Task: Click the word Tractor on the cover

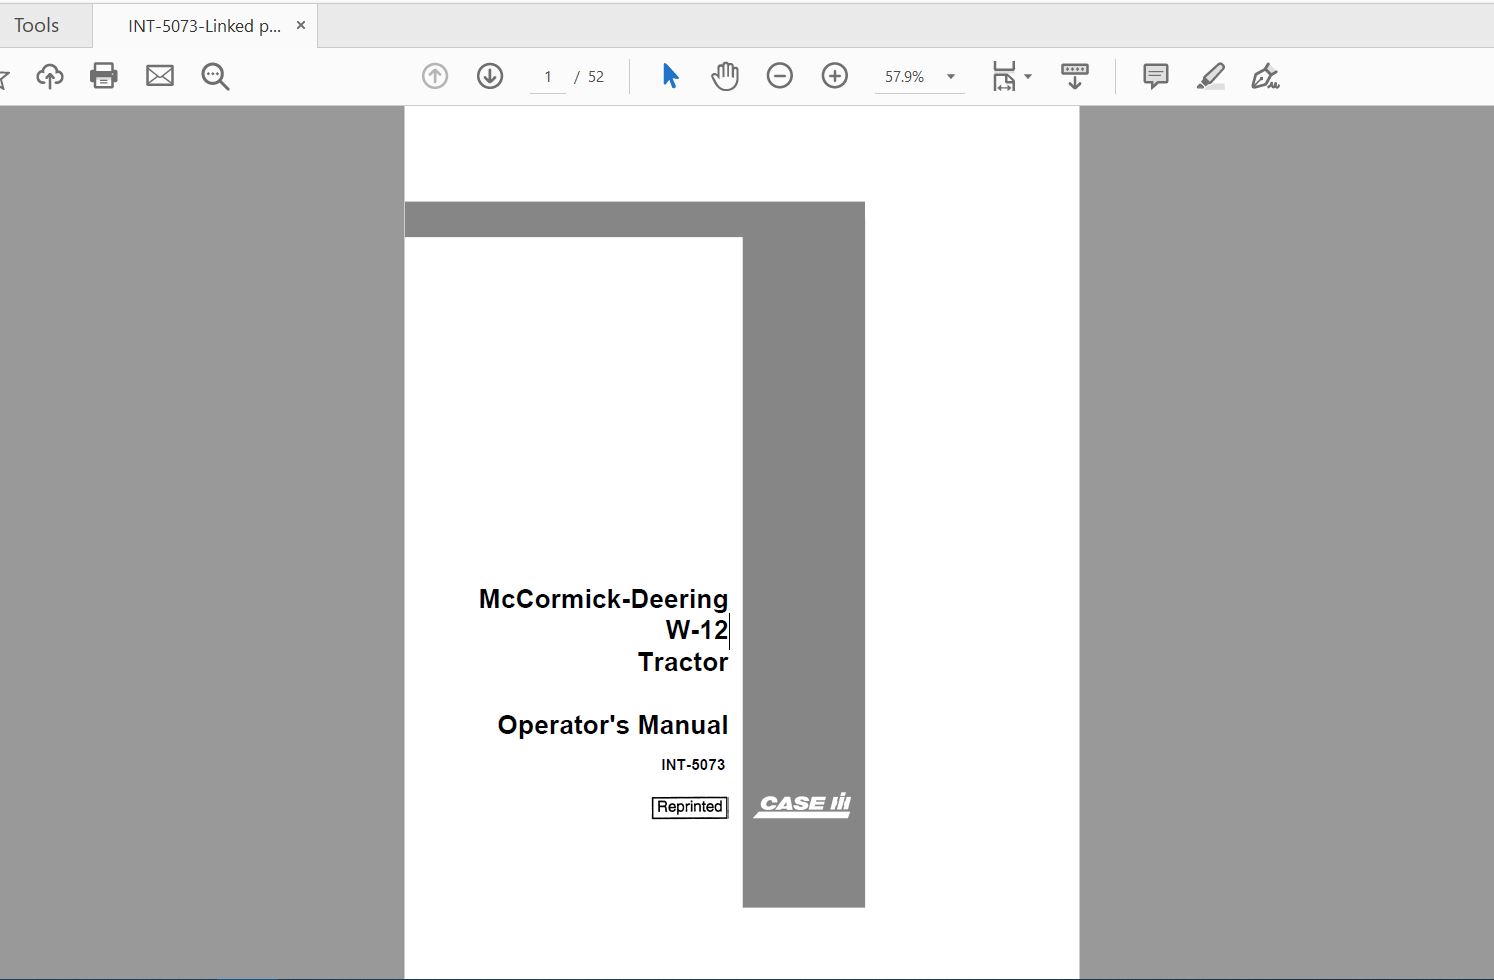Action: pos(683,662)
